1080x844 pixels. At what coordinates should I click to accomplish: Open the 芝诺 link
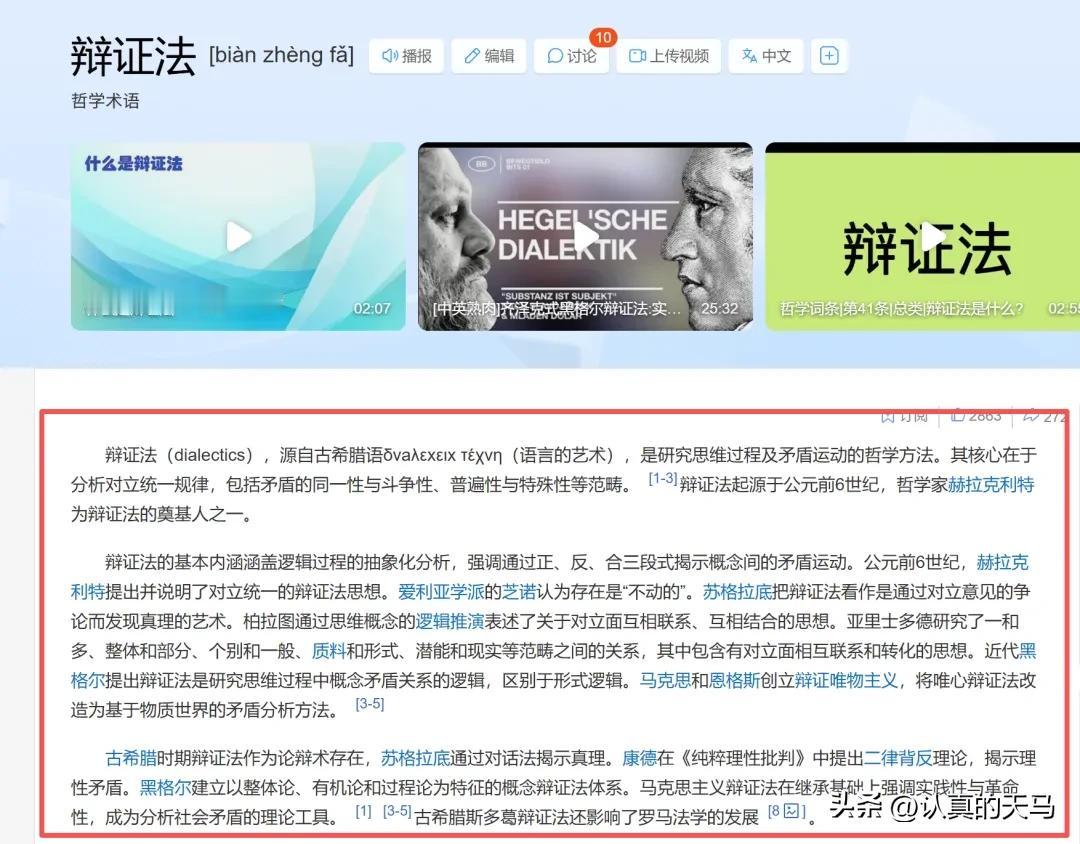point(519,592)
